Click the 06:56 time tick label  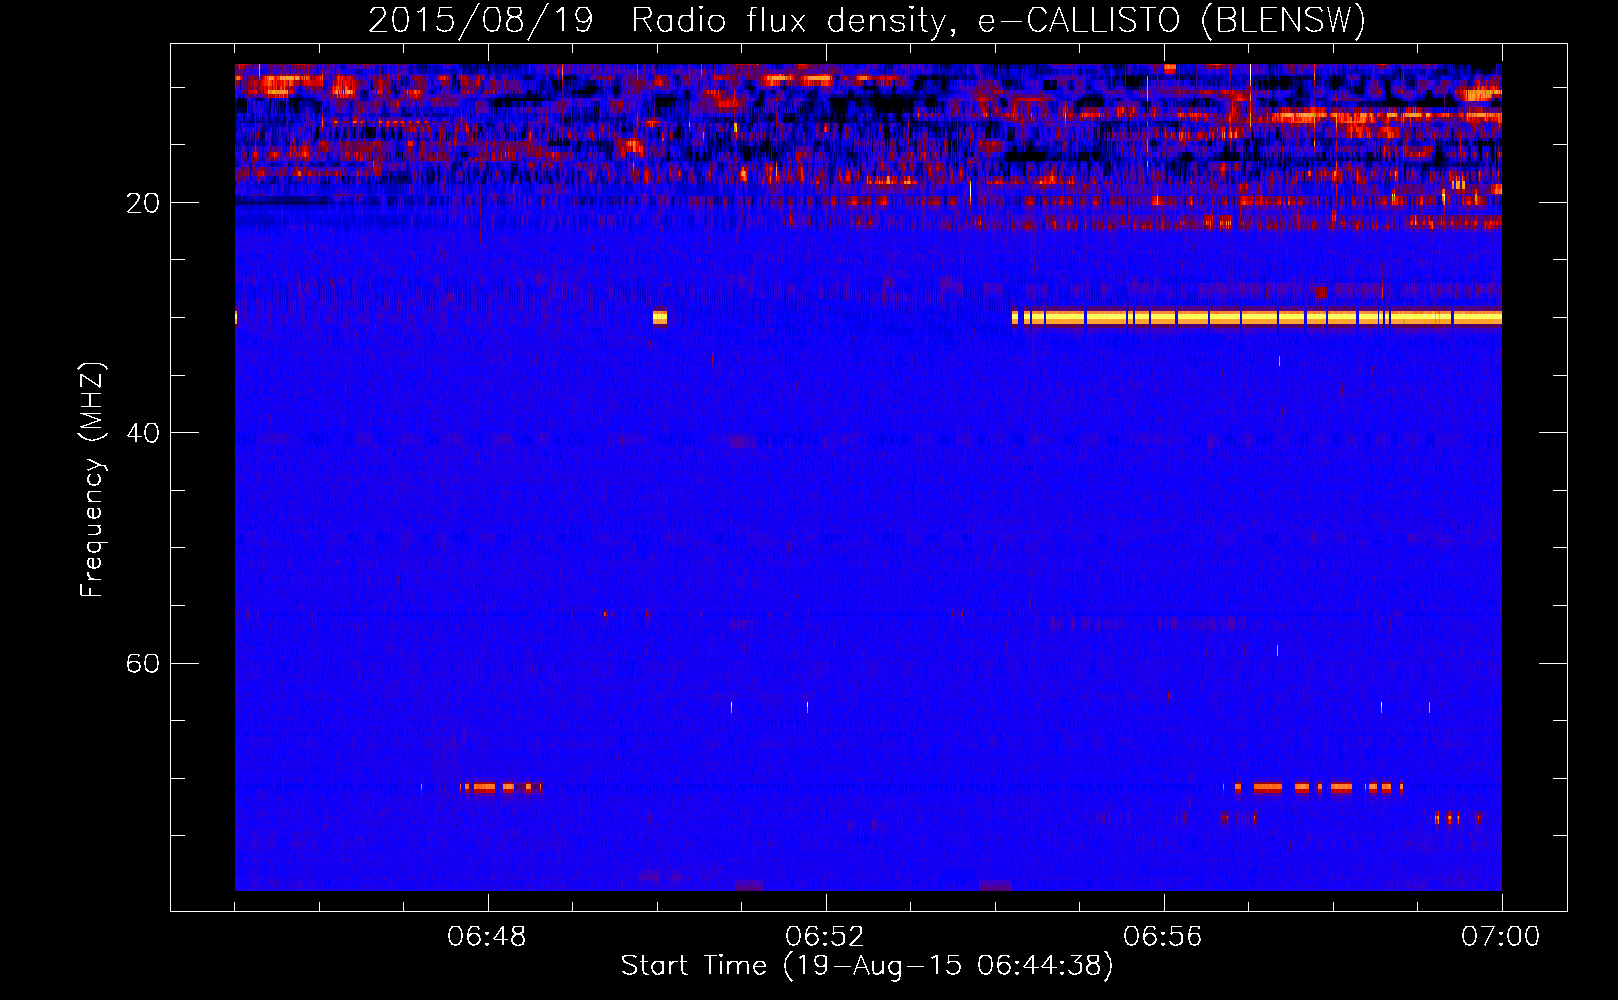click(1163, 937)
